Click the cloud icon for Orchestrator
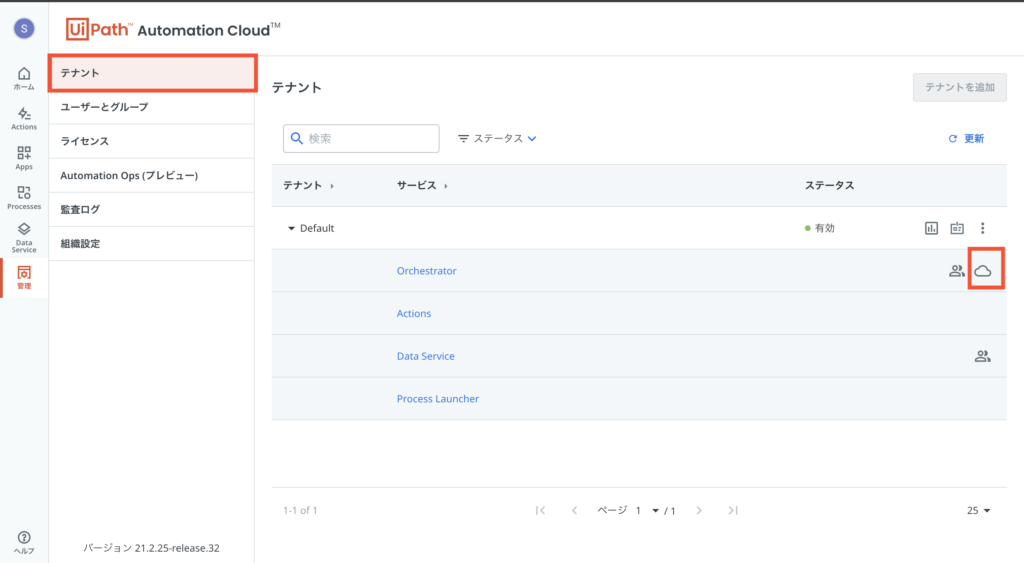This screenshot has height=563, width=1024. click(983, 270)
